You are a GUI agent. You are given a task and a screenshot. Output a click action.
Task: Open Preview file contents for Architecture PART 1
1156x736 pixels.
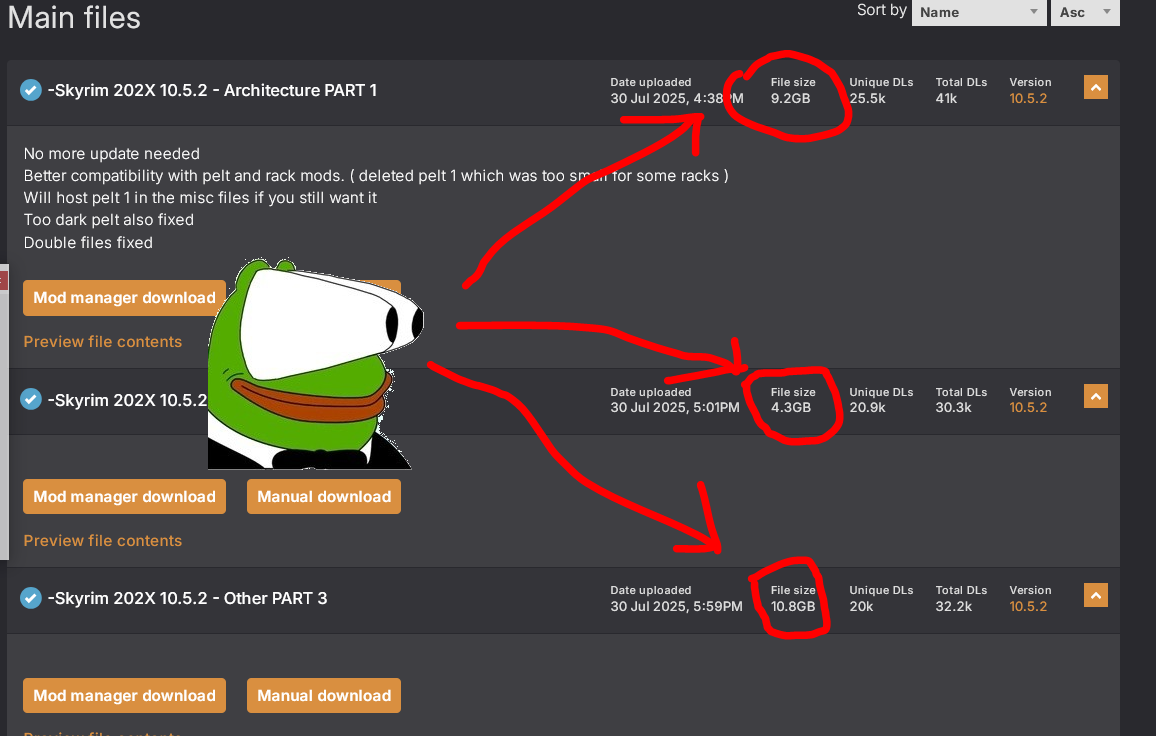pyautogui.click(x=102, y=341)
